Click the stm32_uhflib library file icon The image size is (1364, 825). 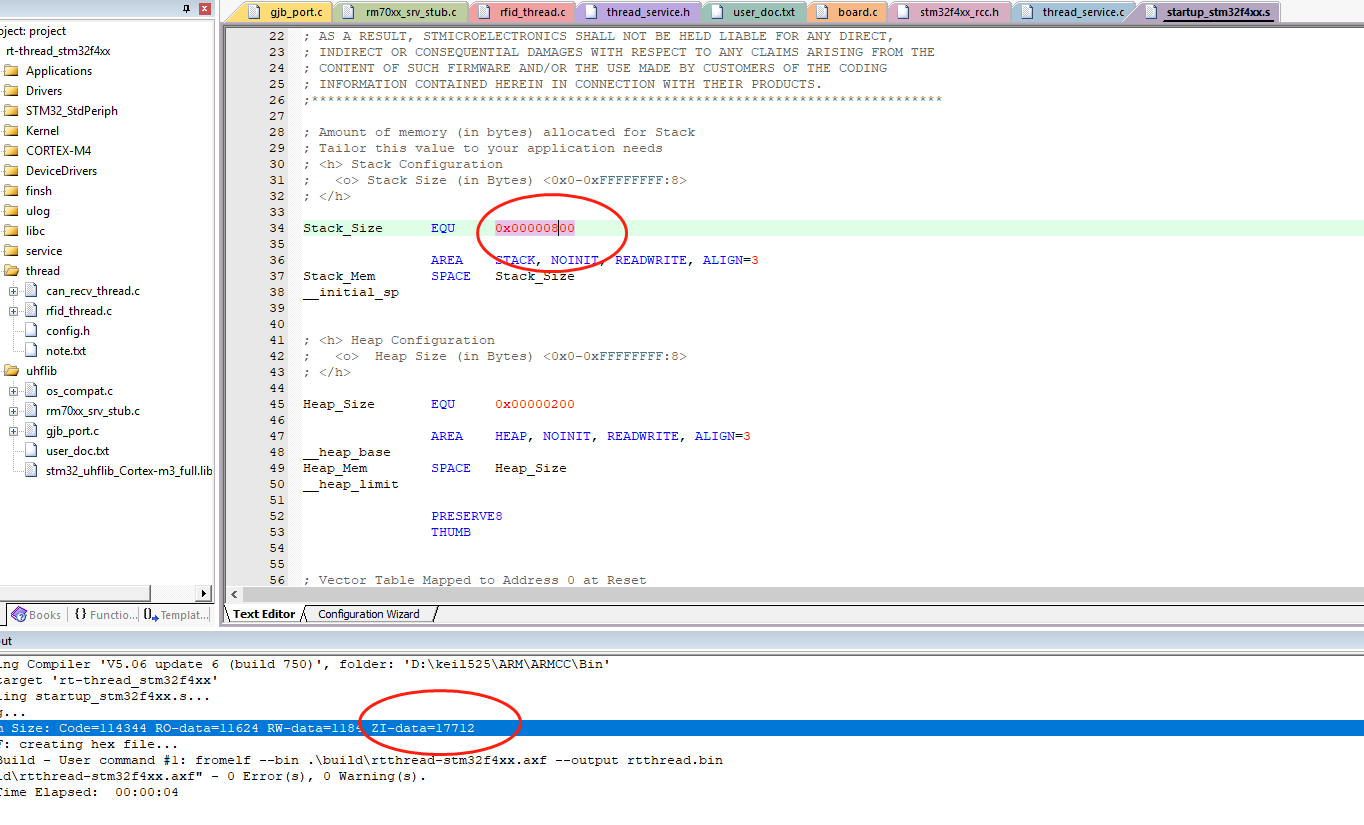pyautogui.click(x=32, y=471)
